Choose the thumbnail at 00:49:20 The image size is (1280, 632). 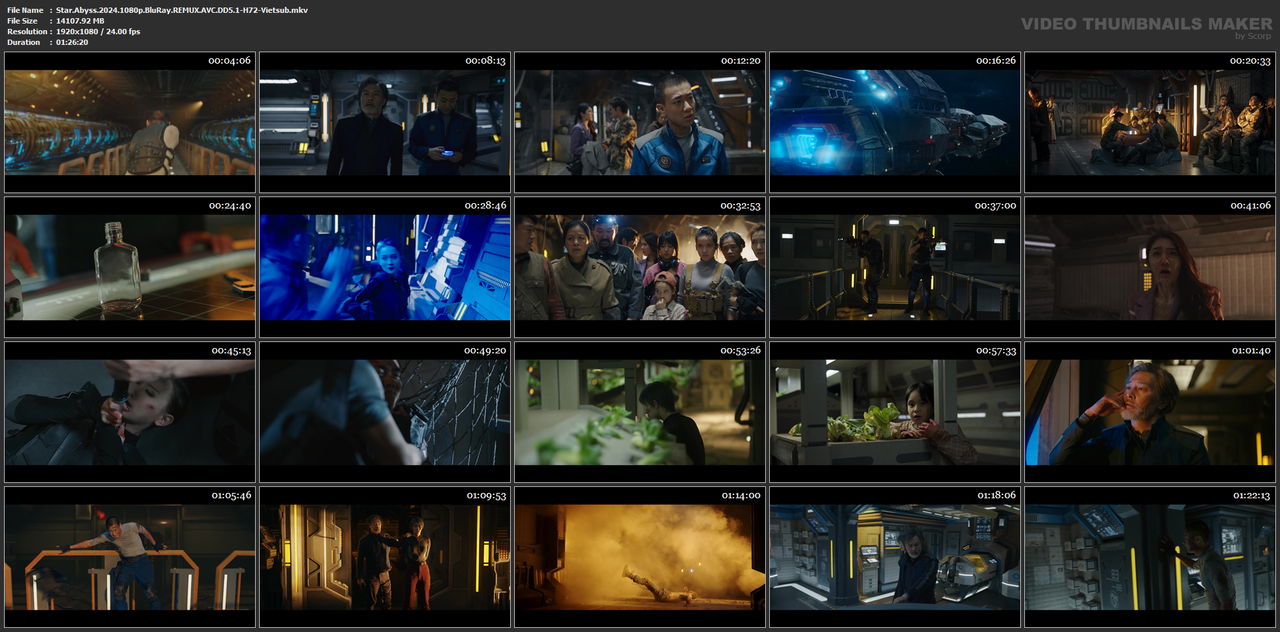(385, 412)
